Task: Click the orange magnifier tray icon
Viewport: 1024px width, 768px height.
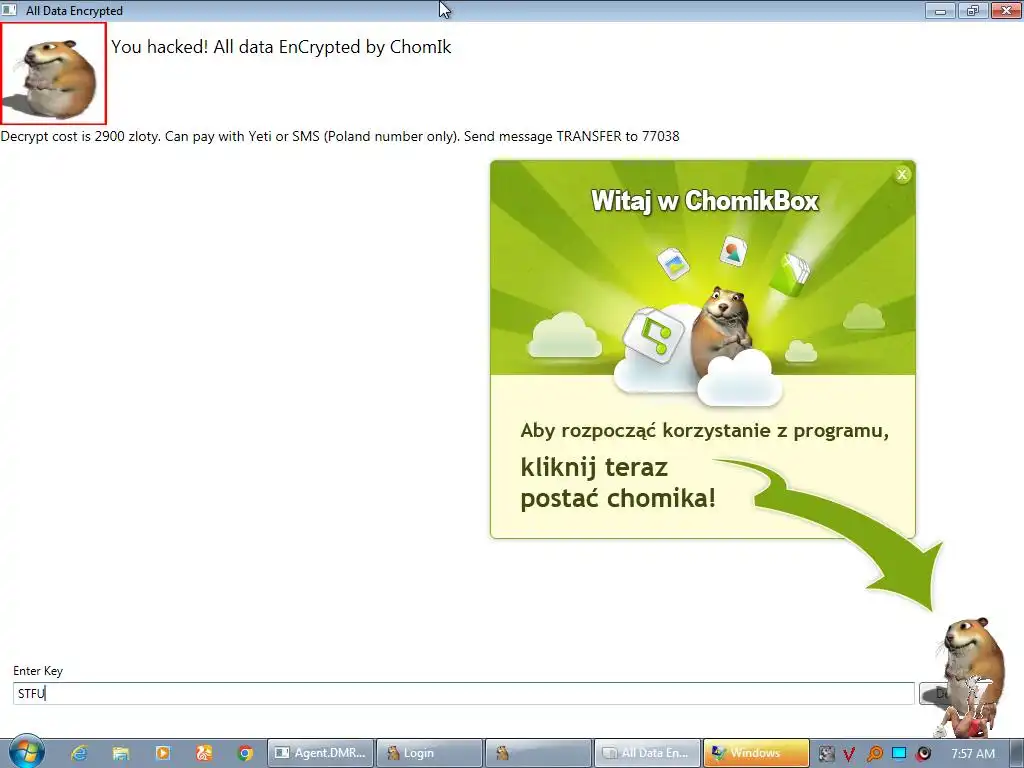Action: coord(874,754)
